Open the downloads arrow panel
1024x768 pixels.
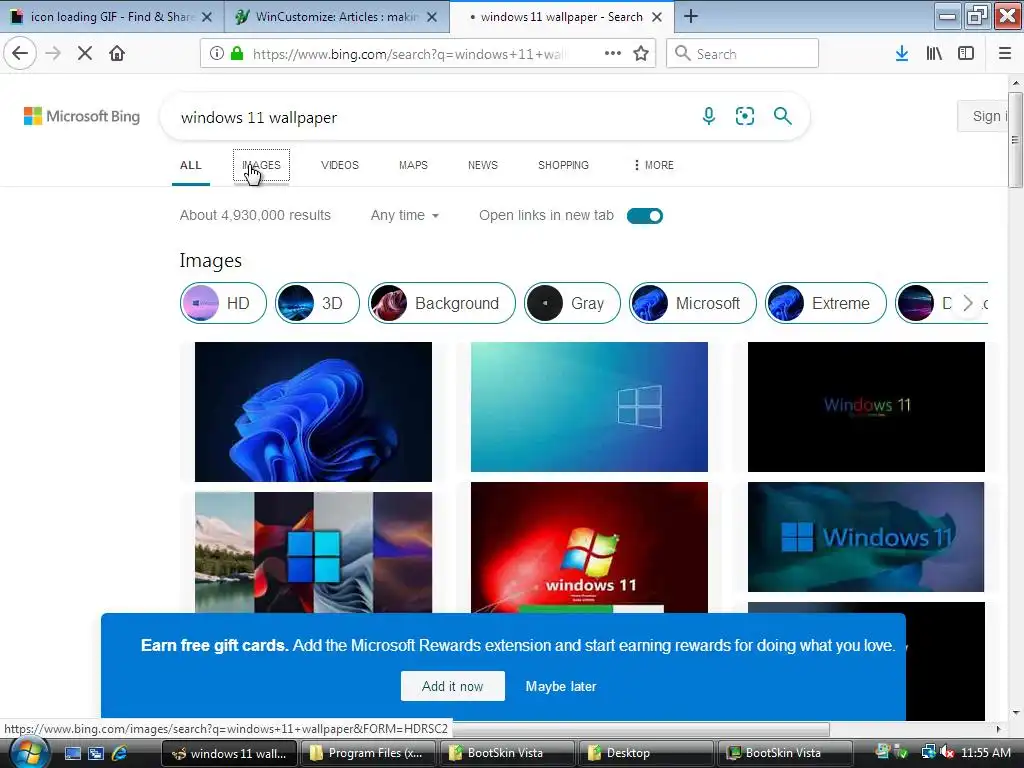pos(902,54)
